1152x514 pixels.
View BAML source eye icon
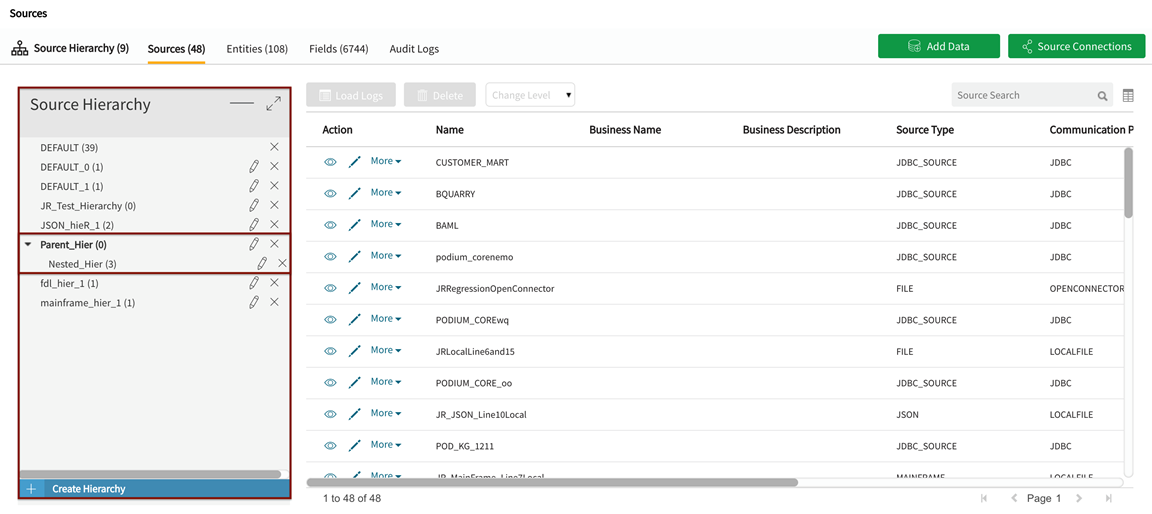(x=331, y=225)
